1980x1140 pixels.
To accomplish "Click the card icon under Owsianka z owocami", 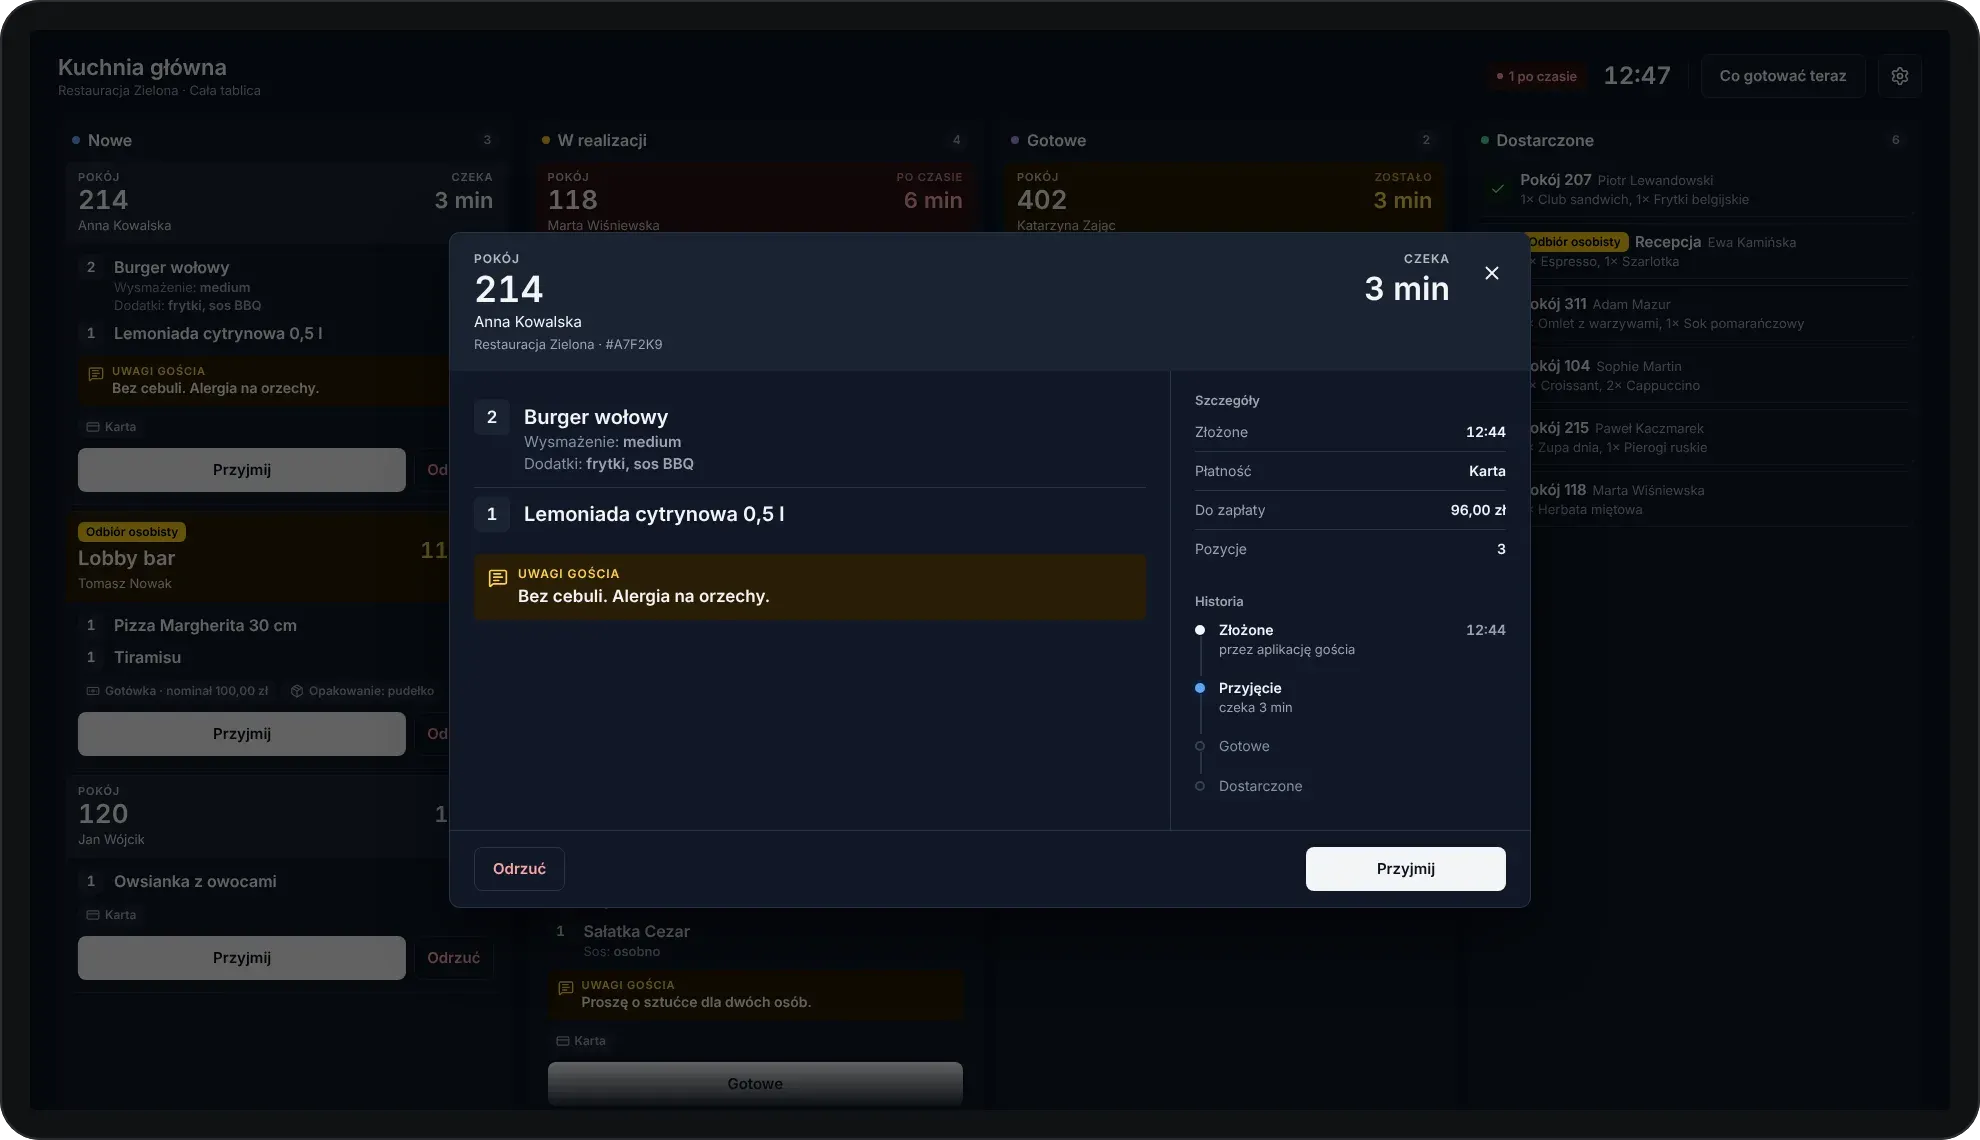I will point(93,915).
